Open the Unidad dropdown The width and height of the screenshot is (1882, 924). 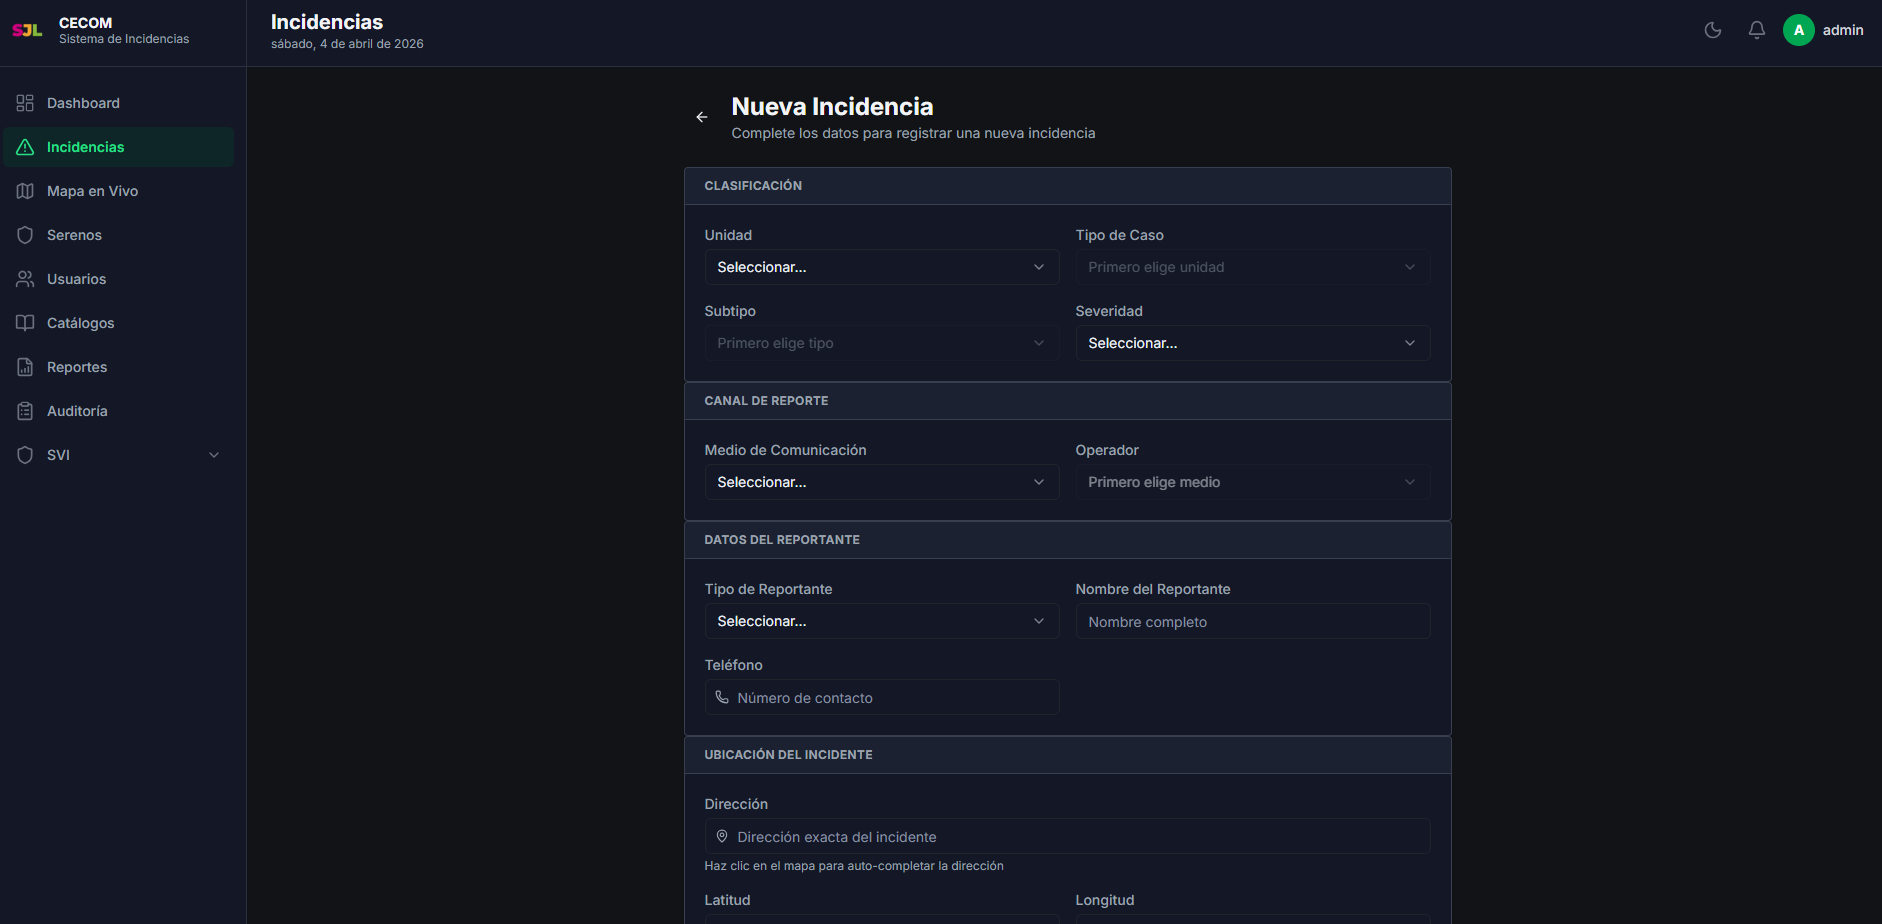tap(882, 267)
